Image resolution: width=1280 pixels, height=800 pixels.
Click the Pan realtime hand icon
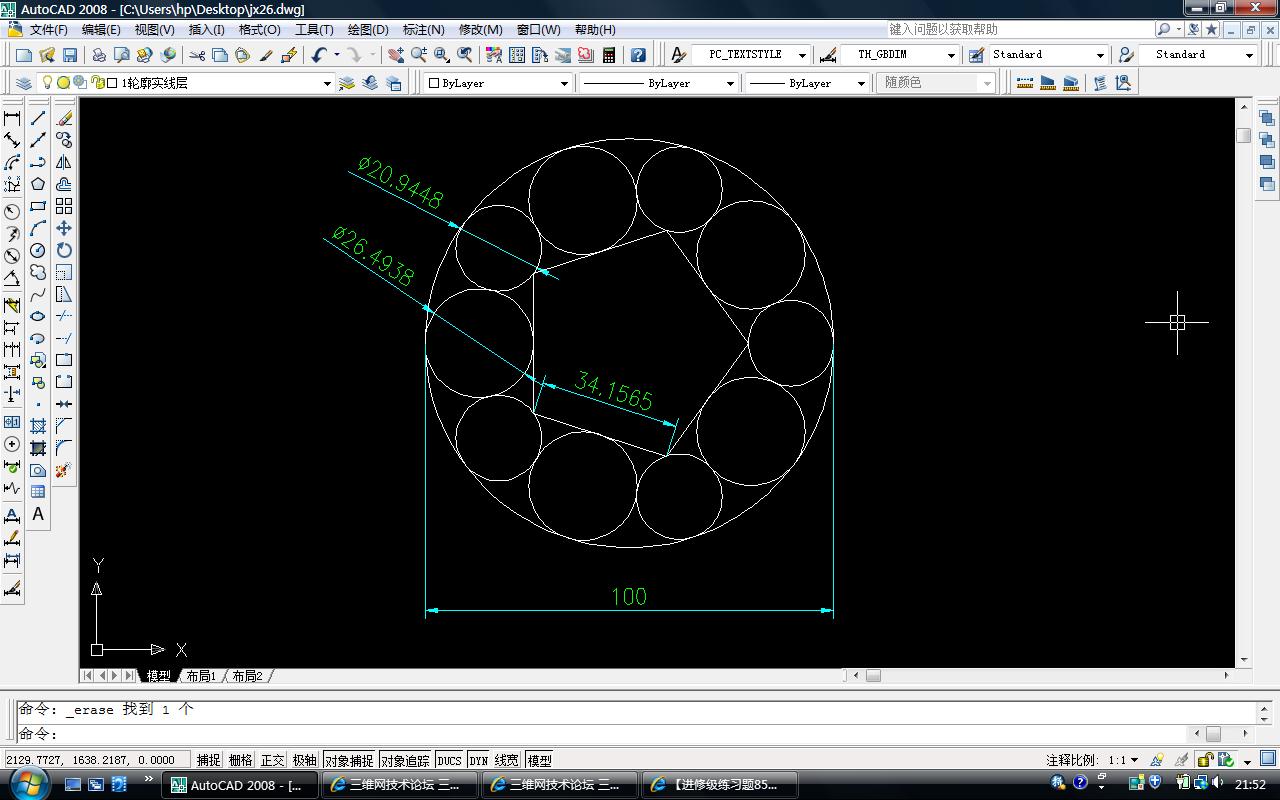(x=396, y=55)
